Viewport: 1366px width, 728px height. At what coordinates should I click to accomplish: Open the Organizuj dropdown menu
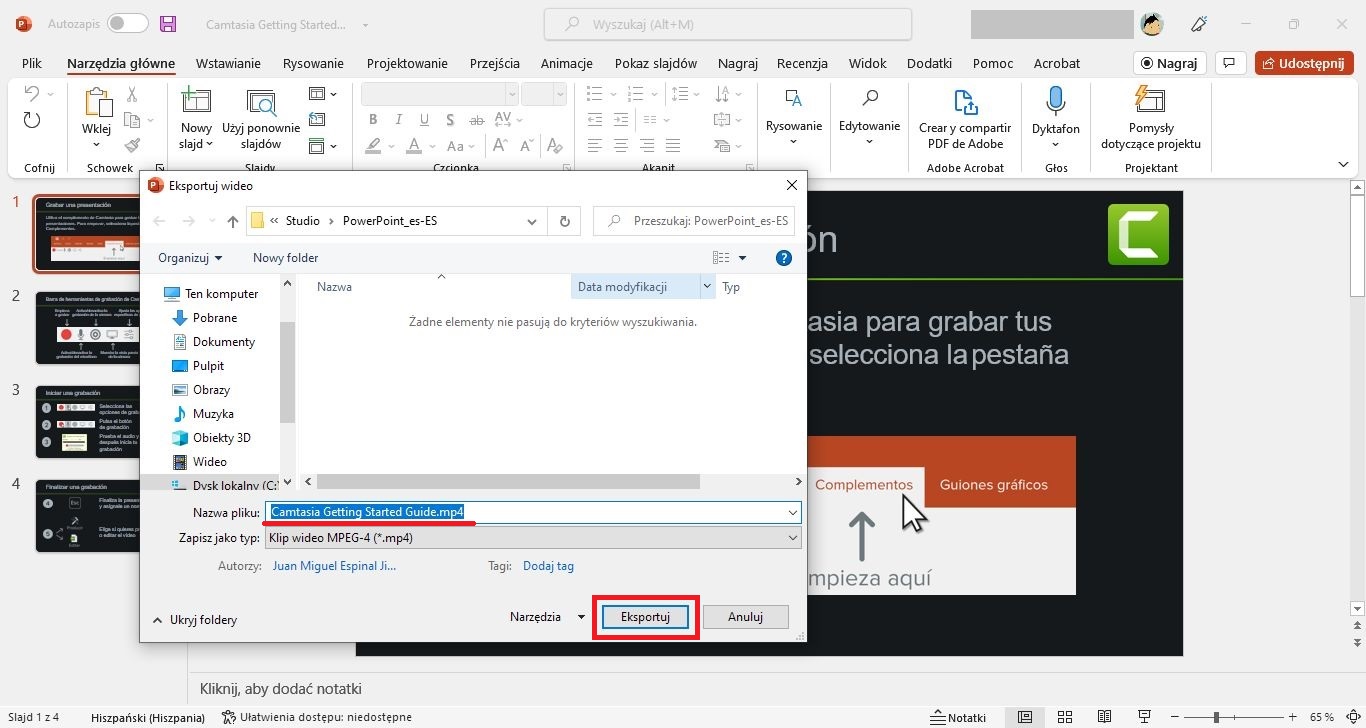[x=190, y=258]
